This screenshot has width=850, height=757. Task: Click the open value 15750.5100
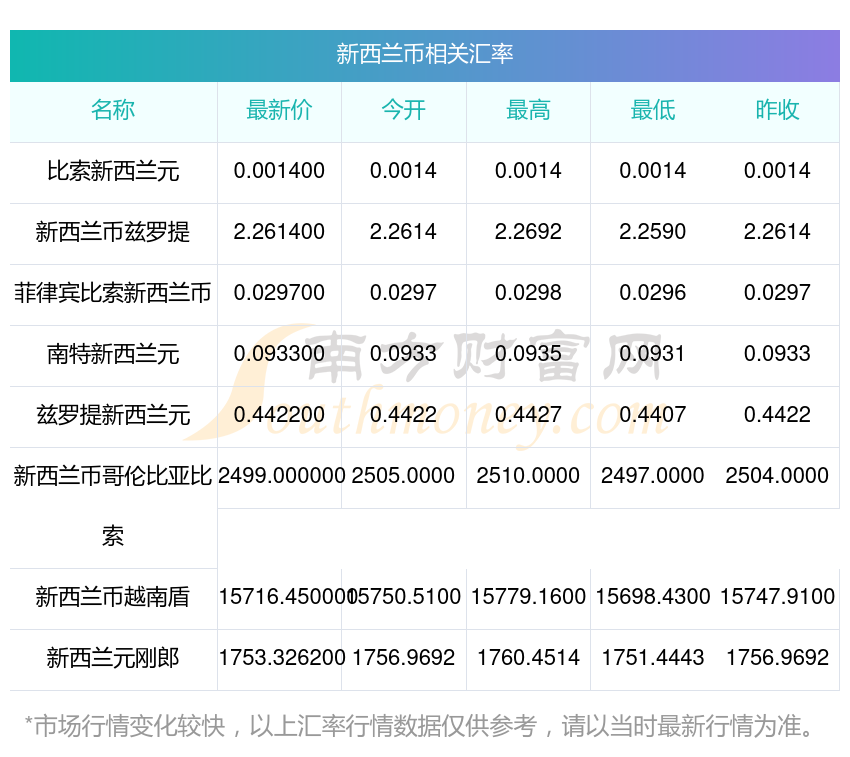[x=405, y=597]
